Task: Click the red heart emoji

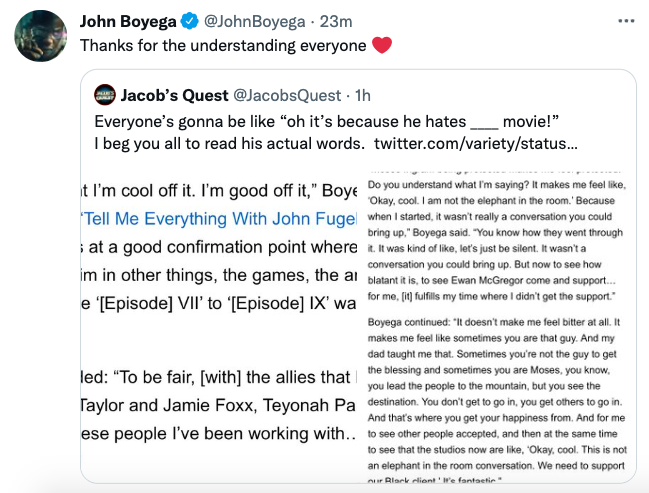Action: [381, 45]
